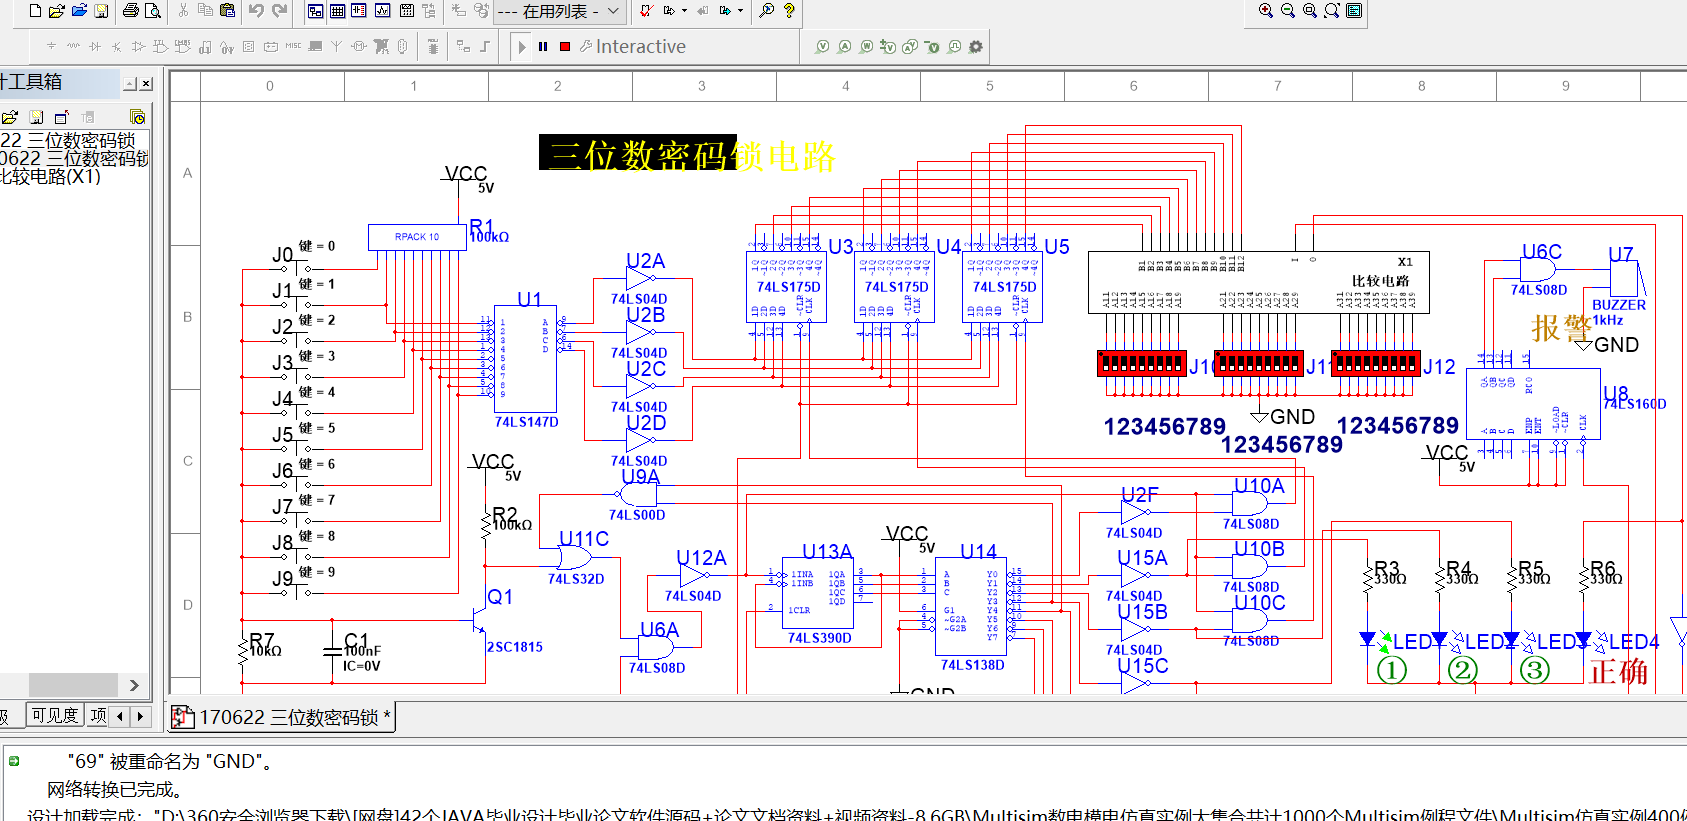Image resolution: width=1687 pixels, height=821 pixels.
Task: Create a new design file
Action: 35,11
